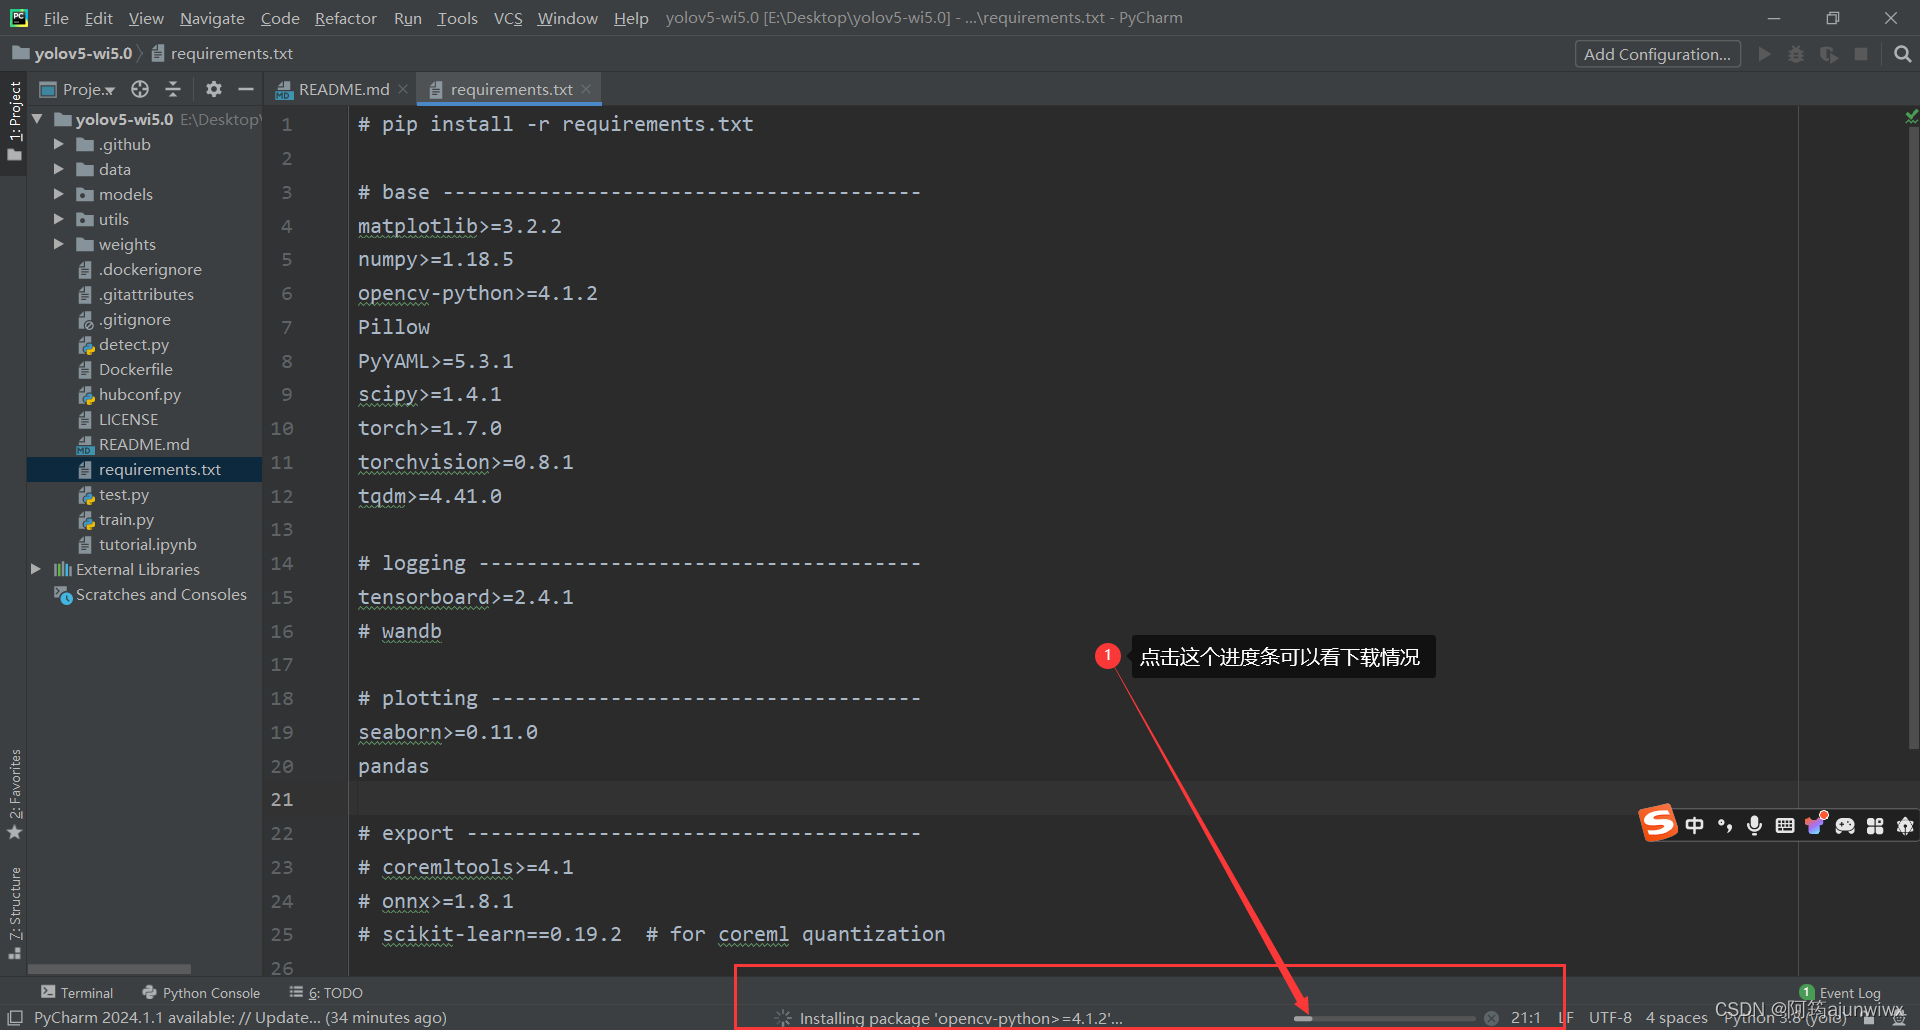Click the Sogou skin shirt icon

1815,824
